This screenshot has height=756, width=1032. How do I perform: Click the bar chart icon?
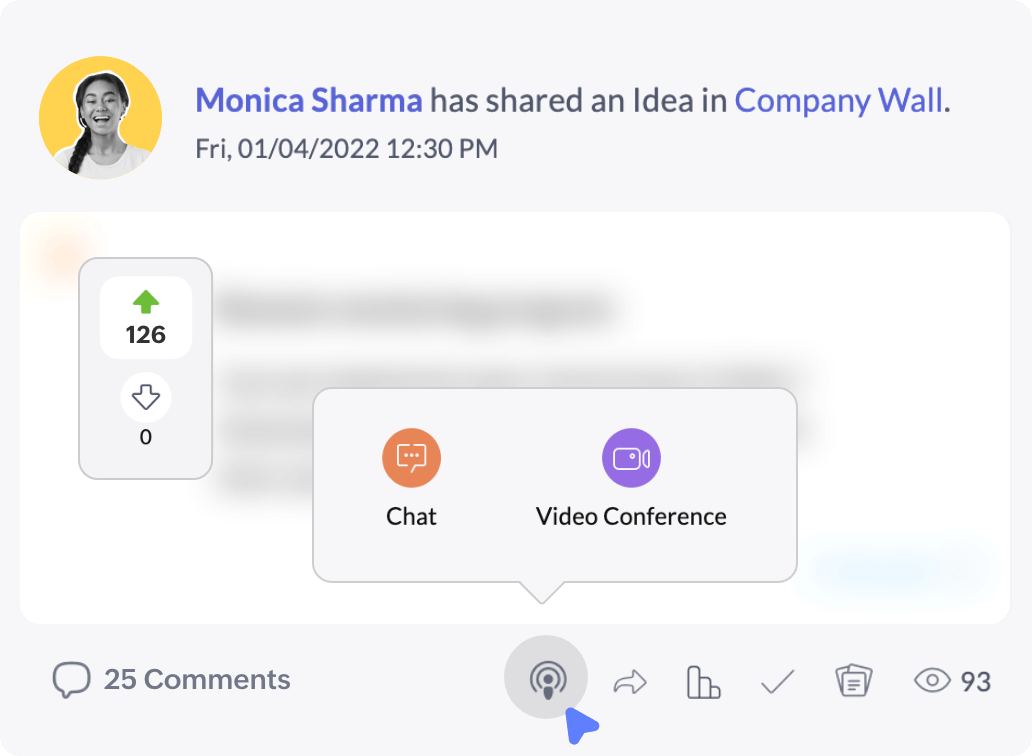[703, 682]
